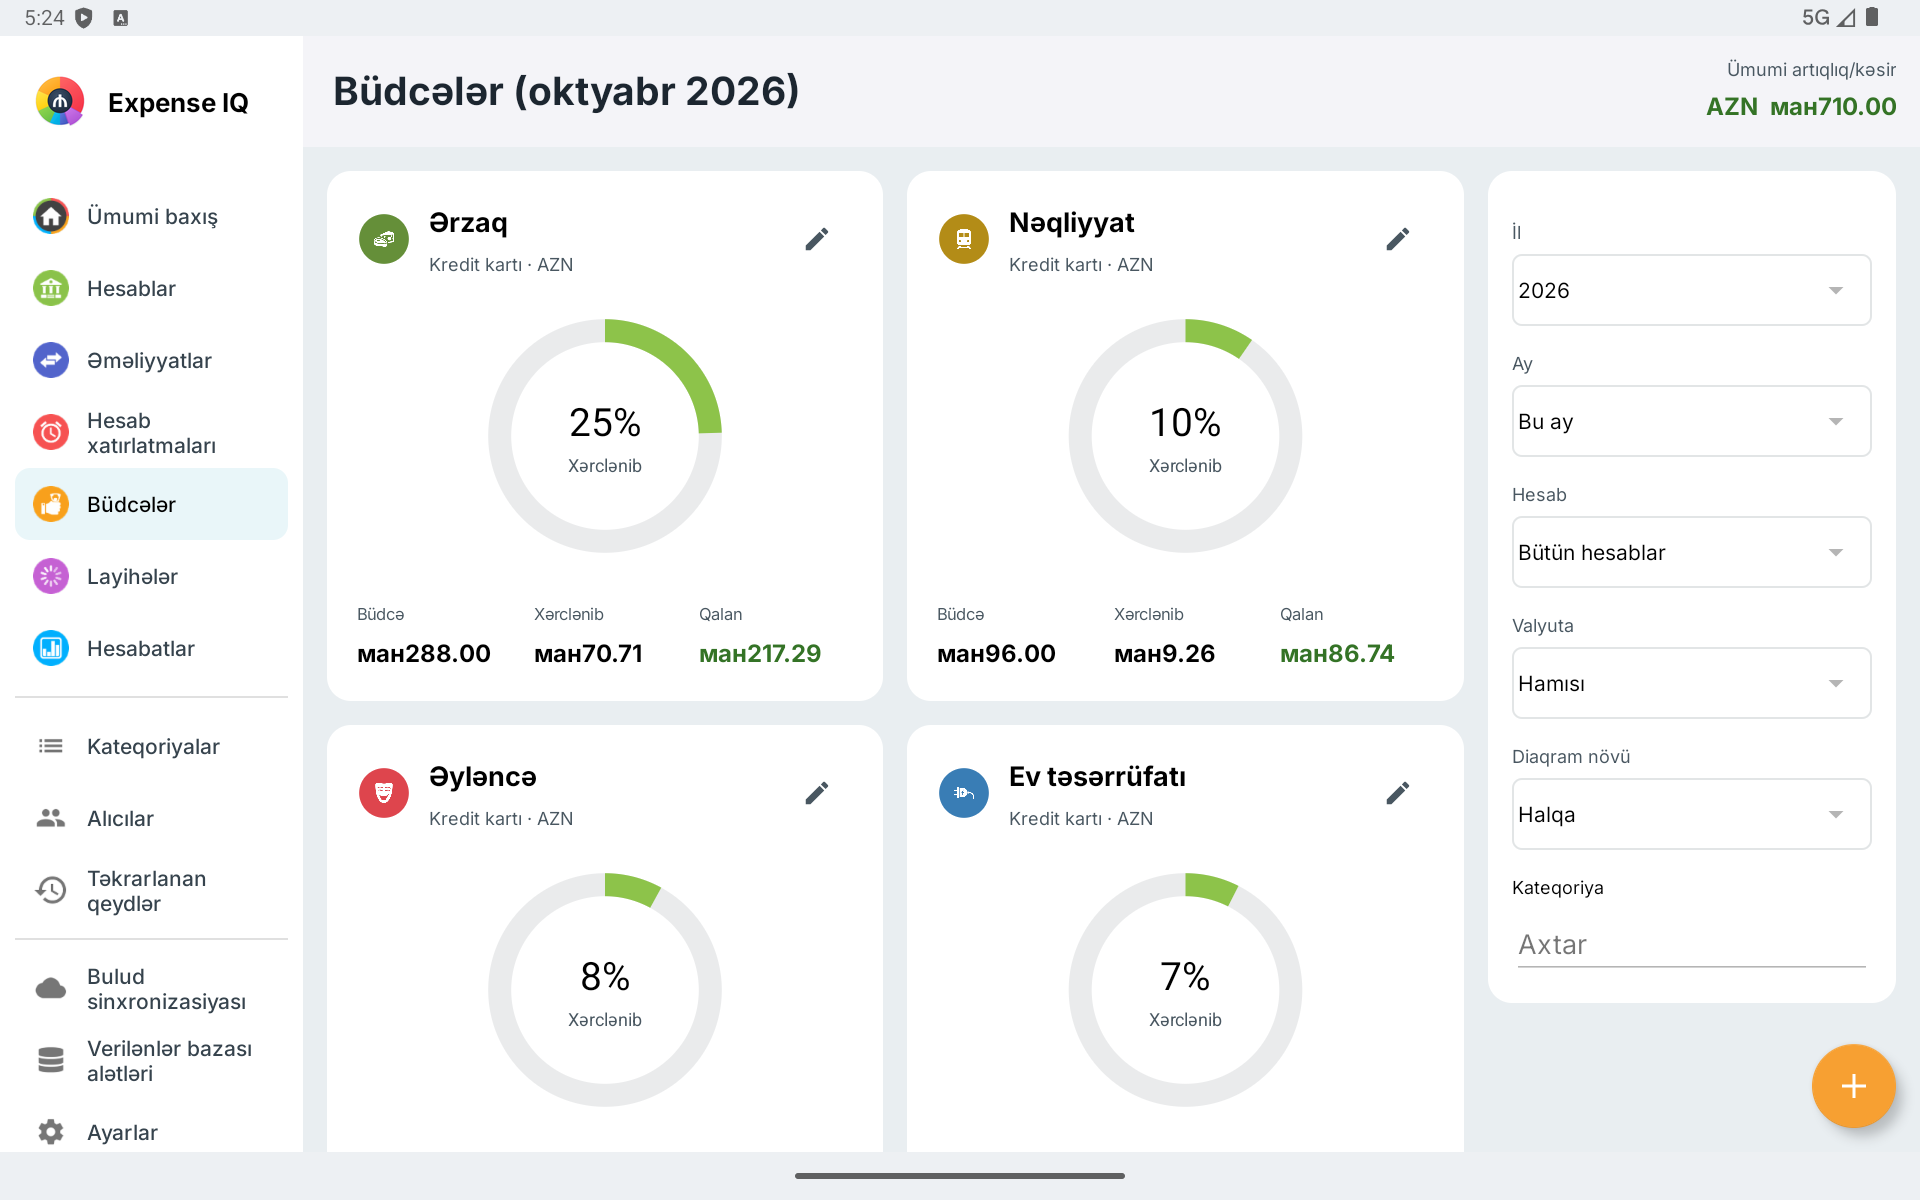Open Ayarlar settings item
Image resolution: width=1920 pixels, height=1200 pixels.
151,1132
